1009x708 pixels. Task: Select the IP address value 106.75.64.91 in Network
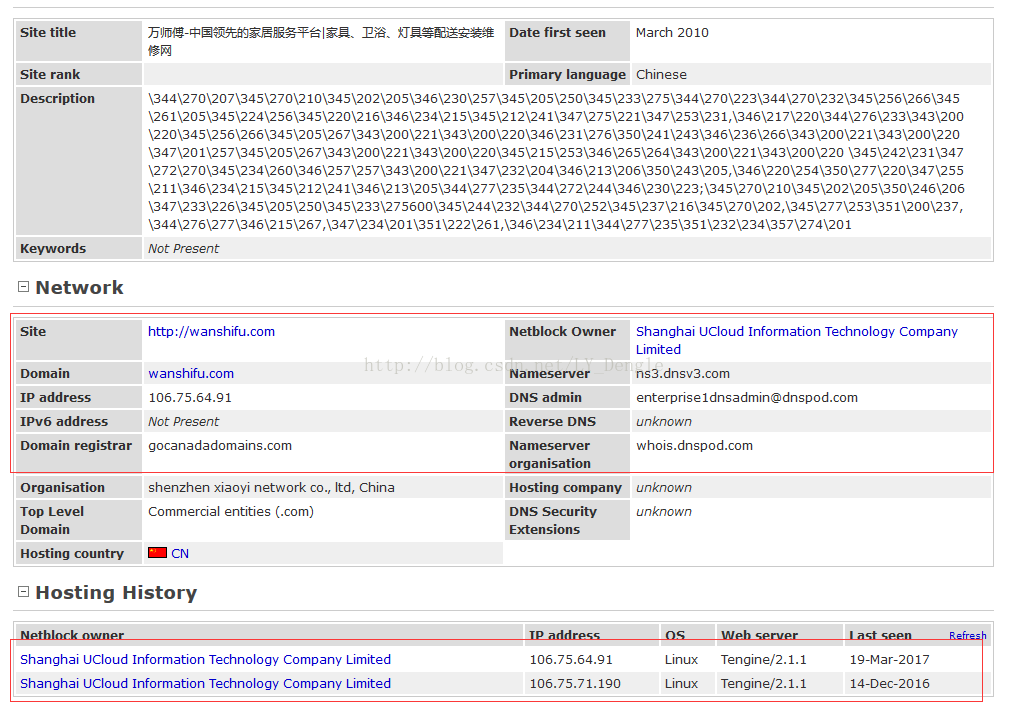tap(190, 397)
